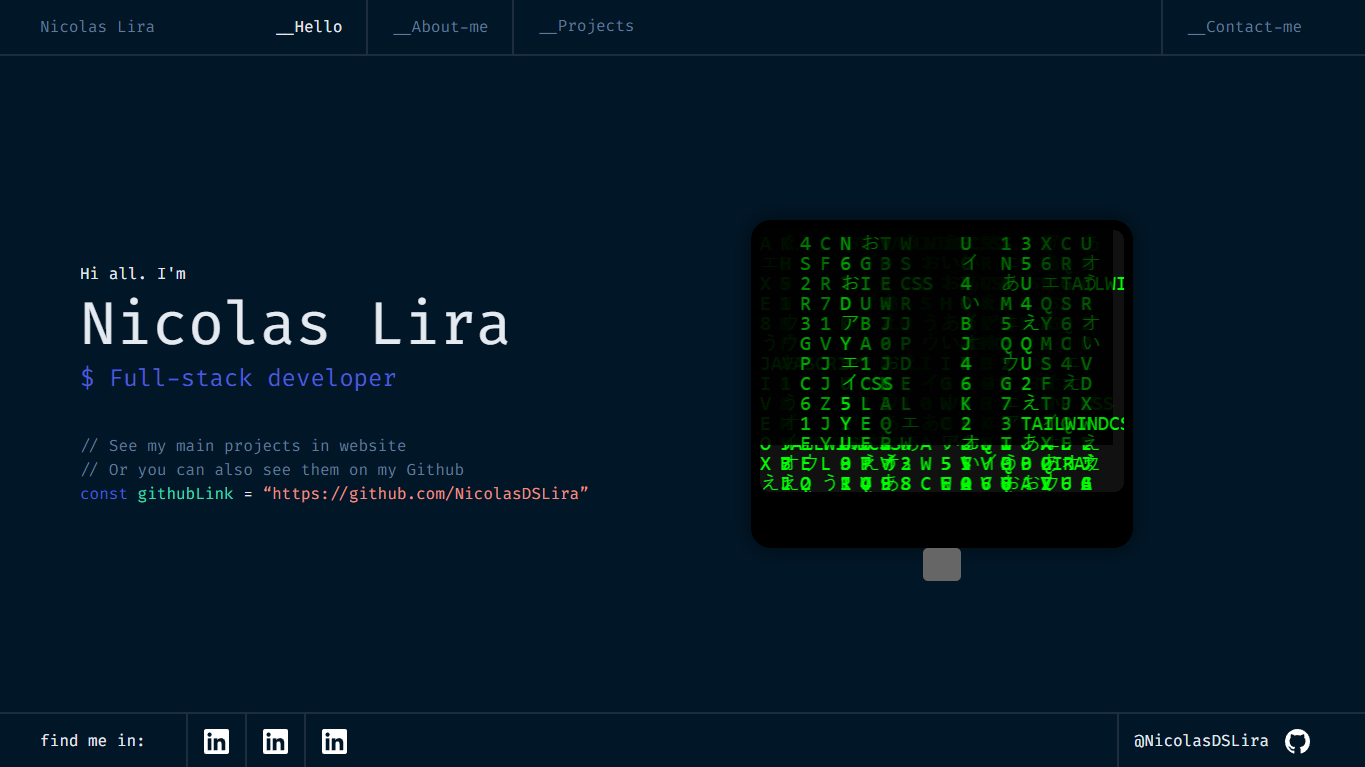Click the 'find me in:' footer label
Screen dimensions: 1365x767
[x=92, y=740]
